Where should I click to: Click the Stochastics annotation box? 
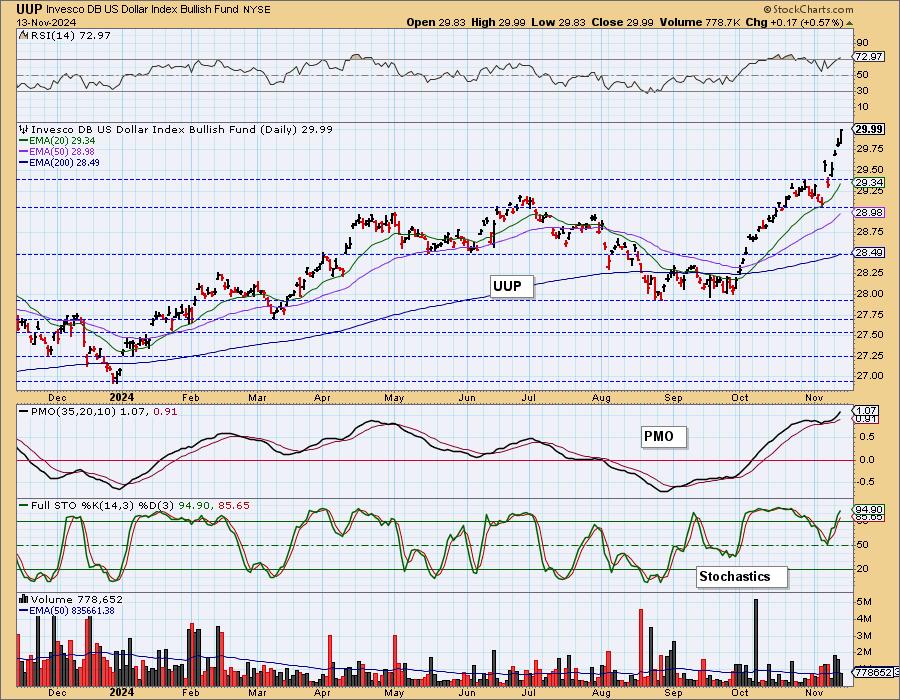tap(741, 576)
